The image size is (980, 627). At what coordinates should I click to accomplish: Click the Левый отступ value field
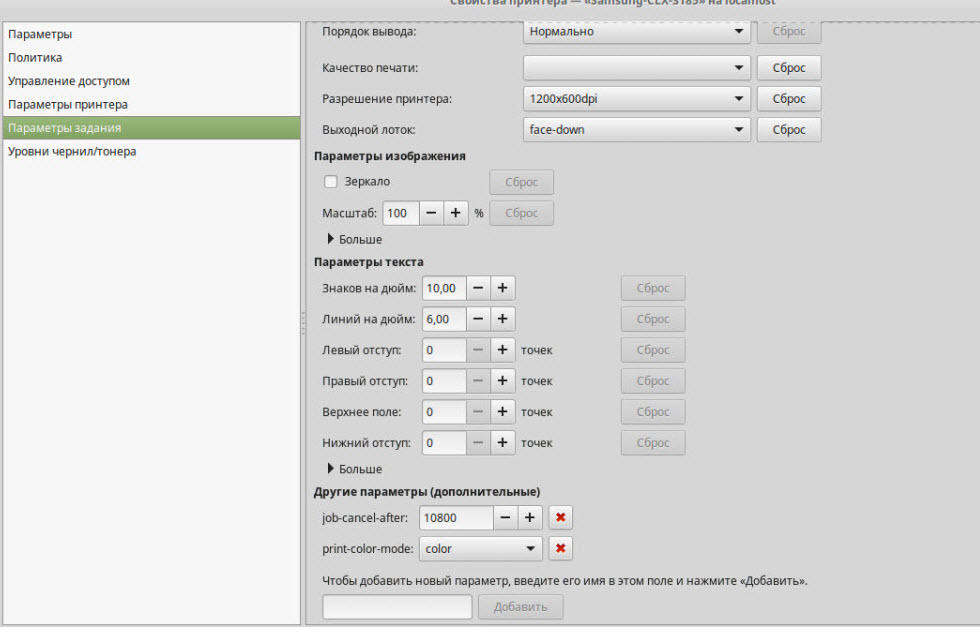coord(444,350)
